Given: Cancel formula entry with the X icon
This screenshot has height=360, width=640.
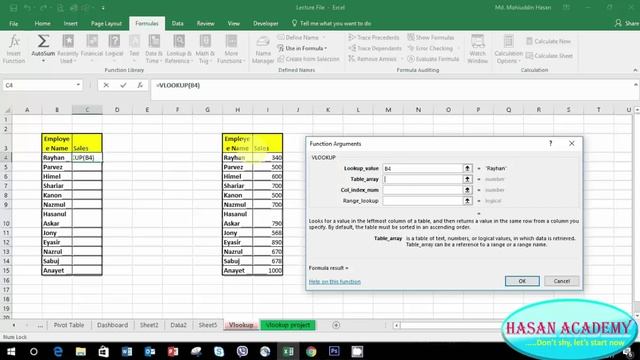Looking at the screenshot, I should pos(106,85).
